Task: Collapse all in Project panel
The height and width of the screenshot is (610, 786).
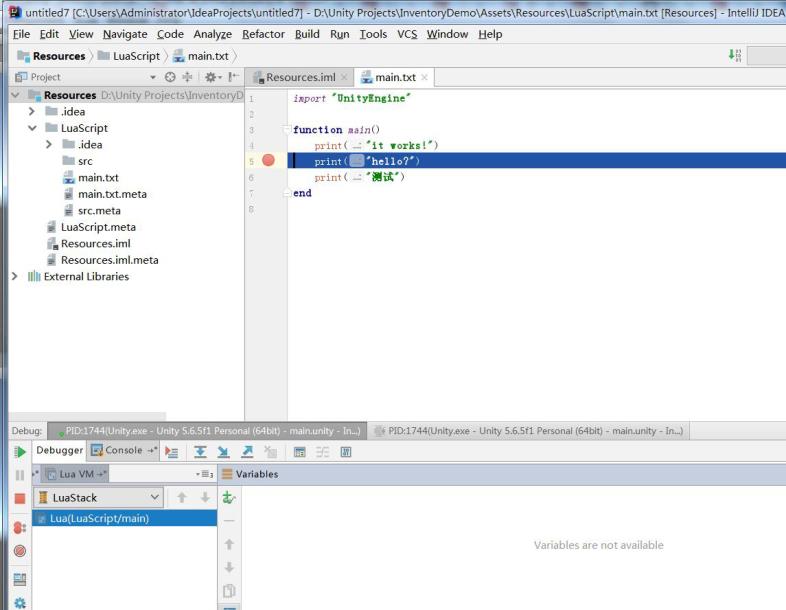Action: 187,77
